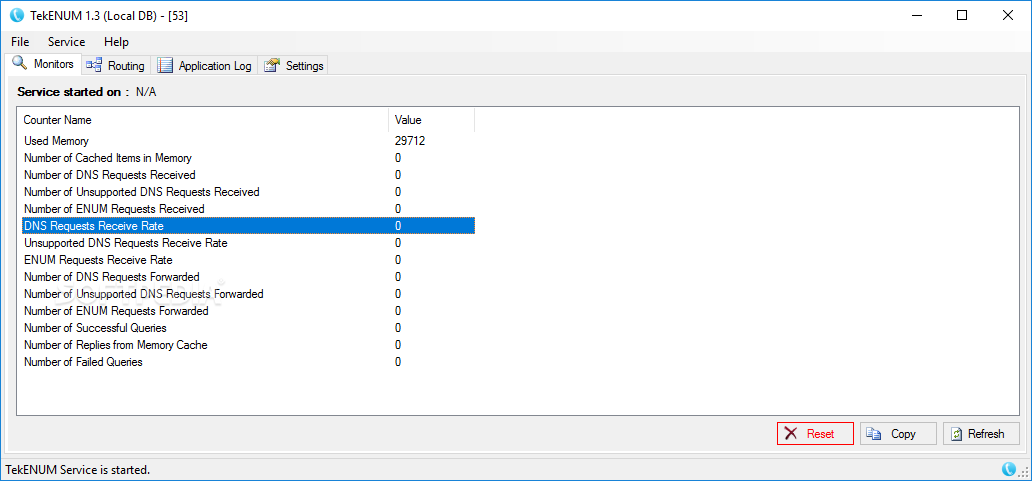Select Number of Successful Queries row

[x=249, y=328]
